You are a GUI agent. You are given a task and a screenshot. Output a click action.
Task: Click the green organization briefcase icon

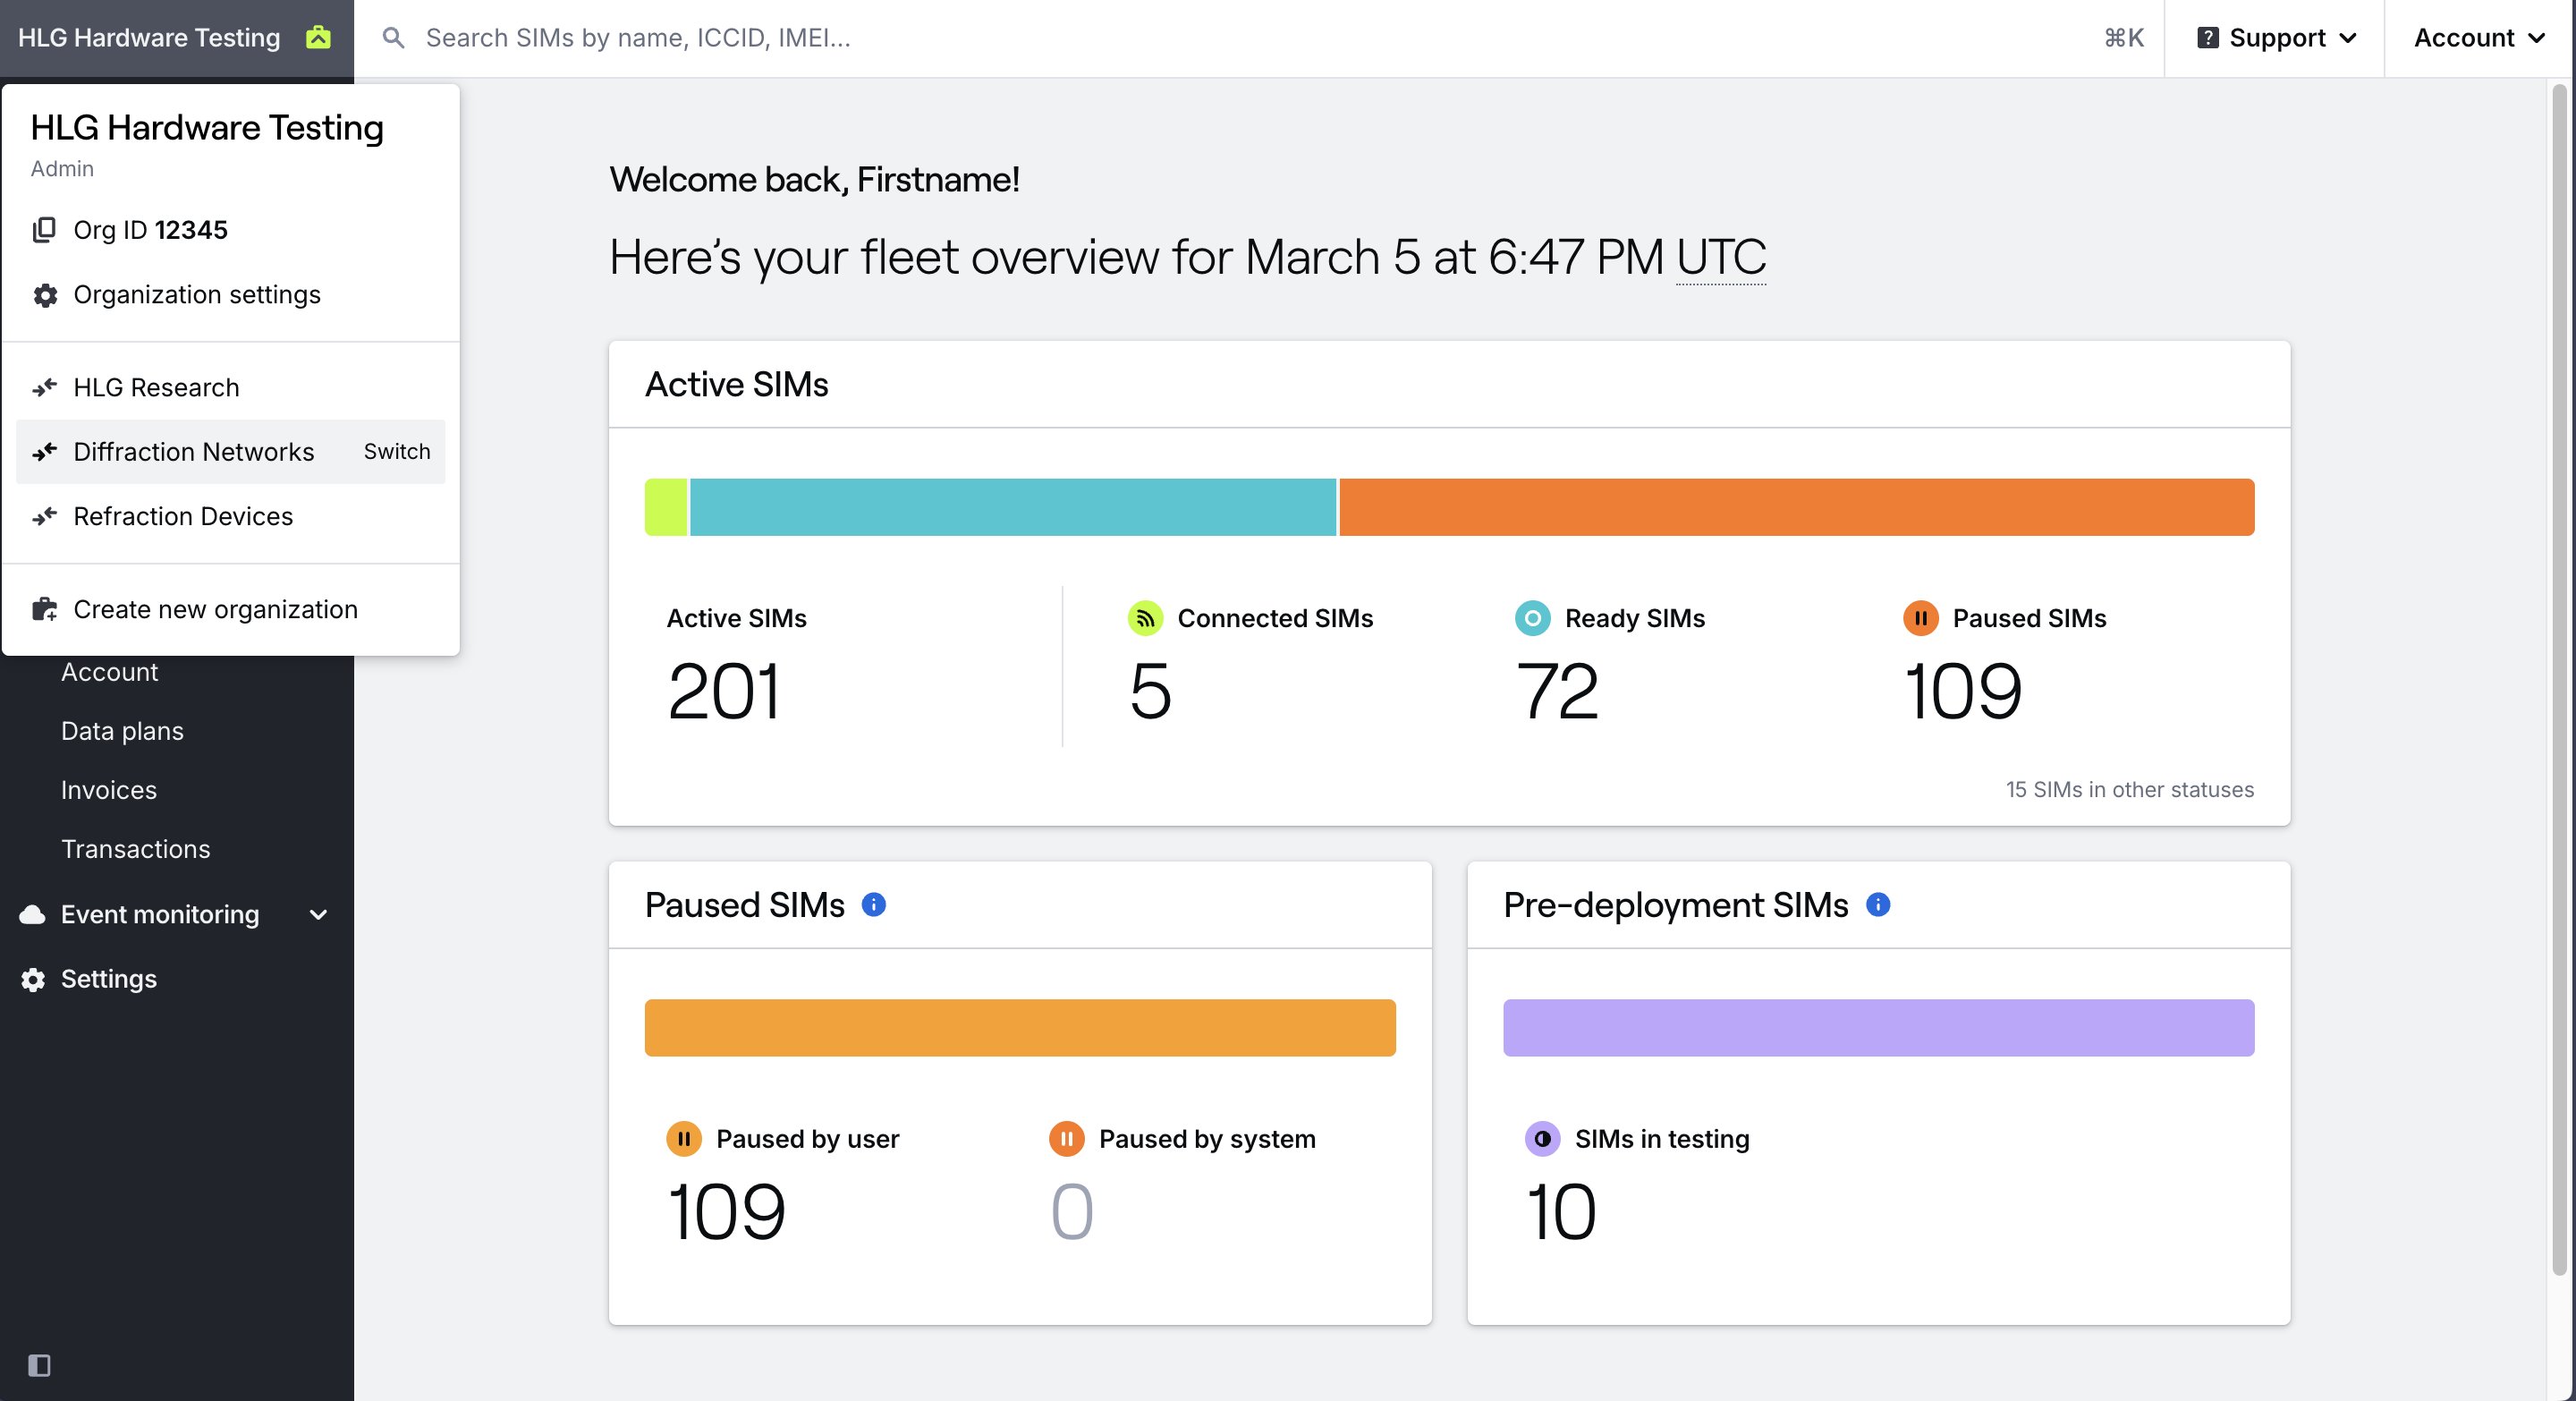tap(318, 37)
